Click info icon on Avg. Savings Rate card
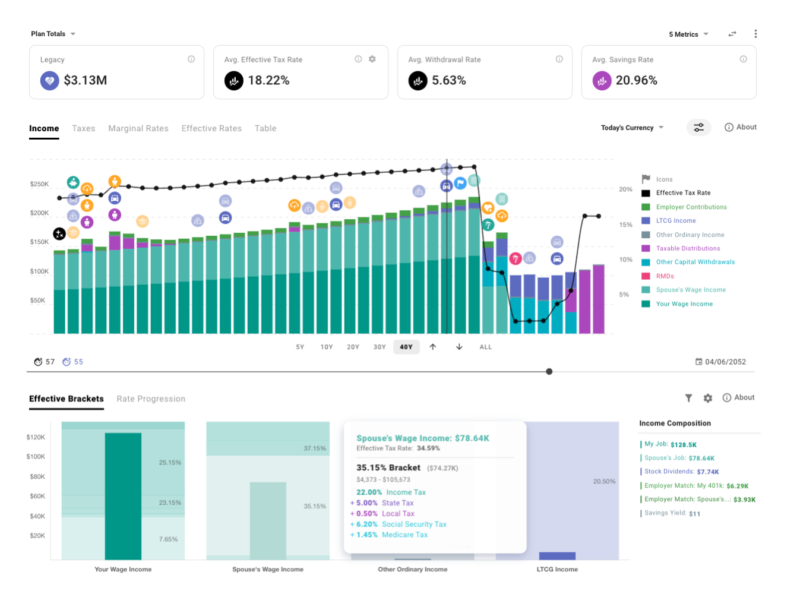The width and height of the screenshot is (800, 607). point(743,59)
